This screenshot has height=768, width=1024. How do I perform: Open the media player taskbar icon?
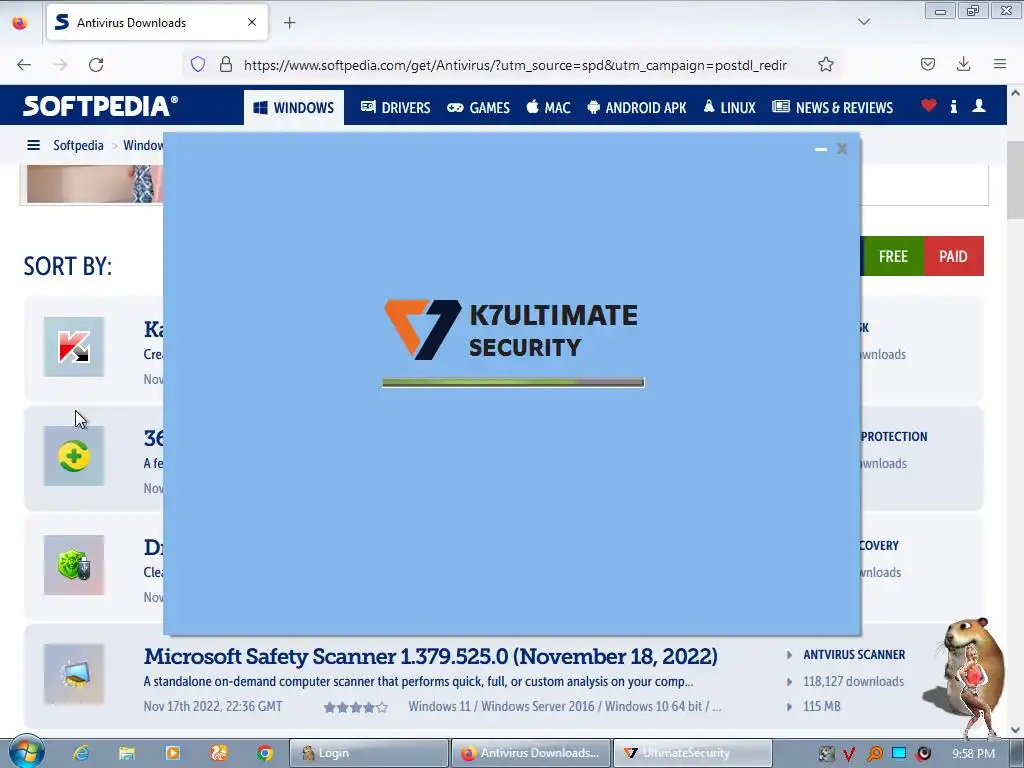click(173, 753)
